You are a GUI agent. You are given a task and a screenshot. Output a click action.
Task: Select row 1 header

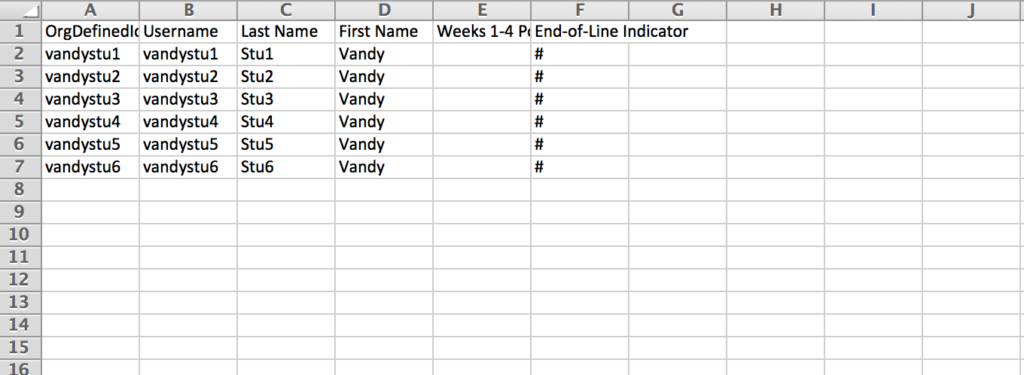pos(21,31)
